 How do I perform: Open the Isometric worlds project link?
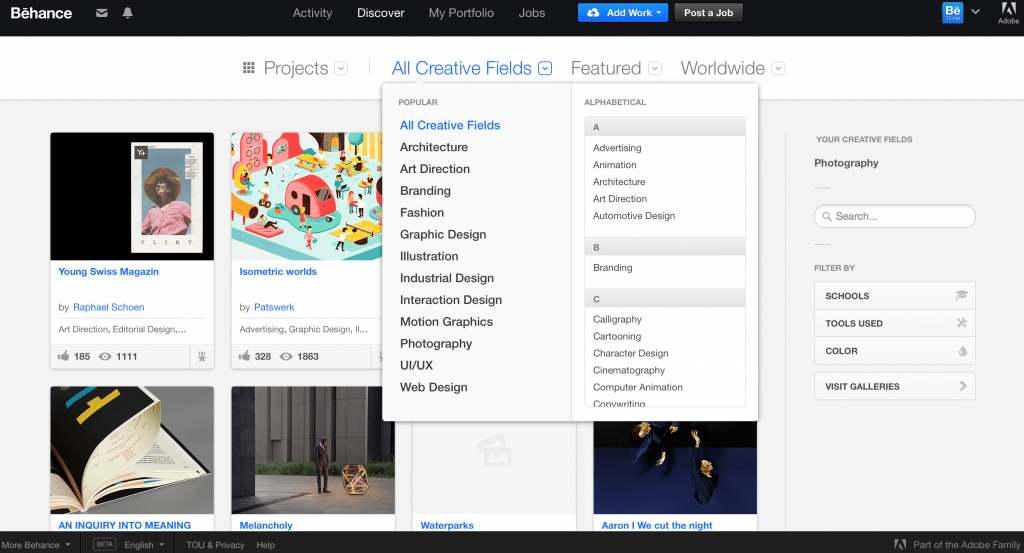click(278, 272)
